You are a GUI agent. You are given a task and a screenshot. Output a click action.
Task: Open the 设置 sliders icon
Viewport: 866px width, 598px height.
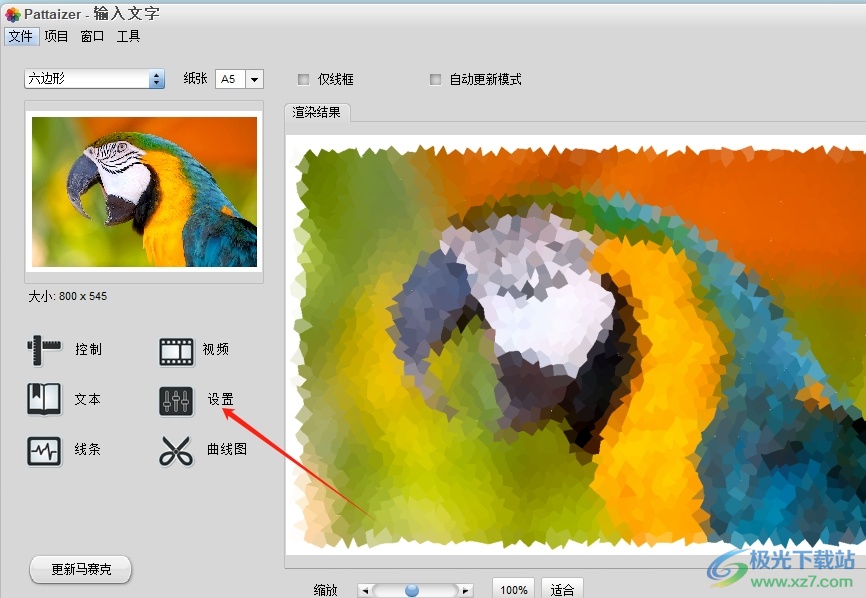coord(177,401)
